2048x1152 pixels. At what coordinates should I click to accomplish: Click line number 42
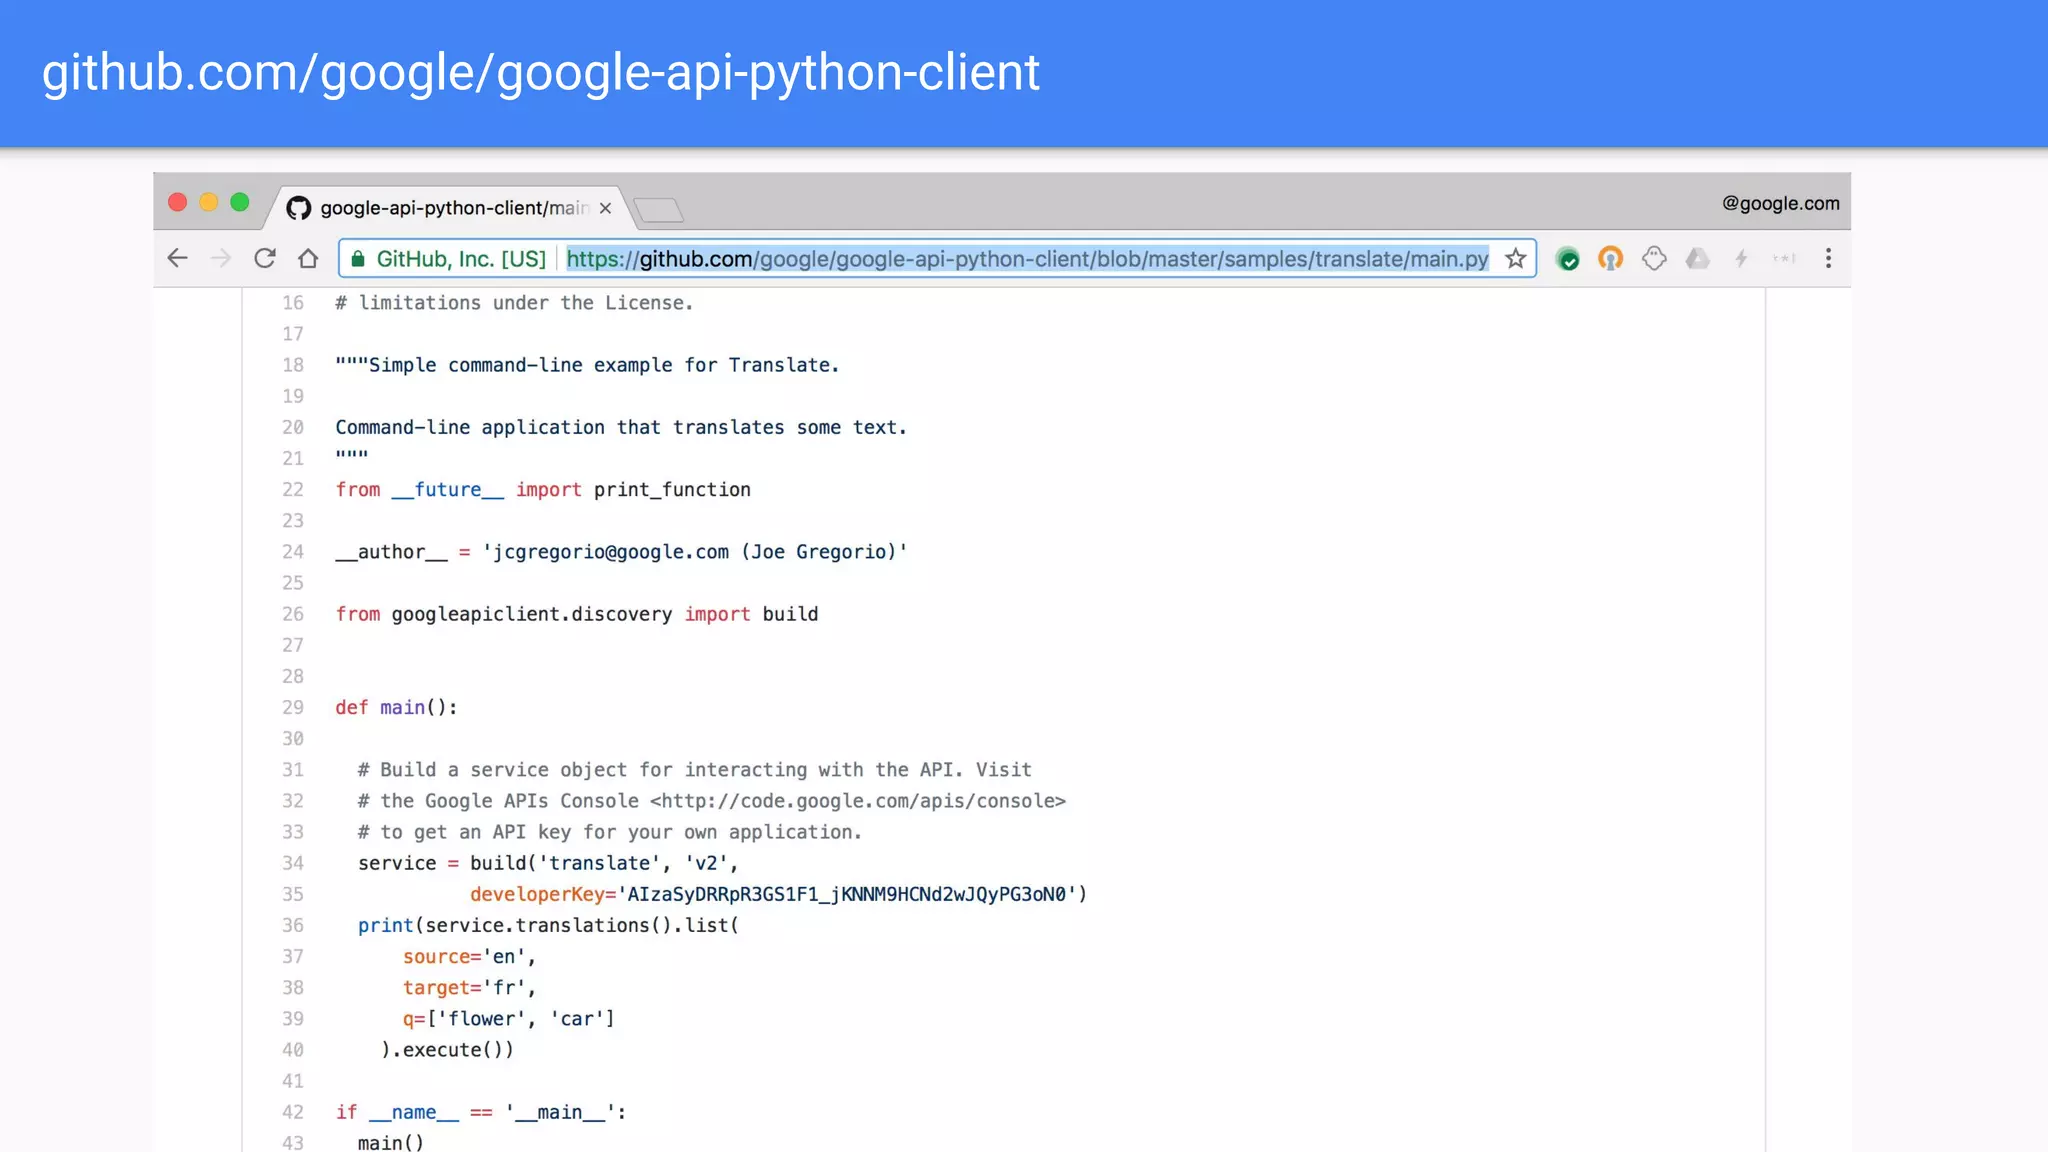(292, 1113)
